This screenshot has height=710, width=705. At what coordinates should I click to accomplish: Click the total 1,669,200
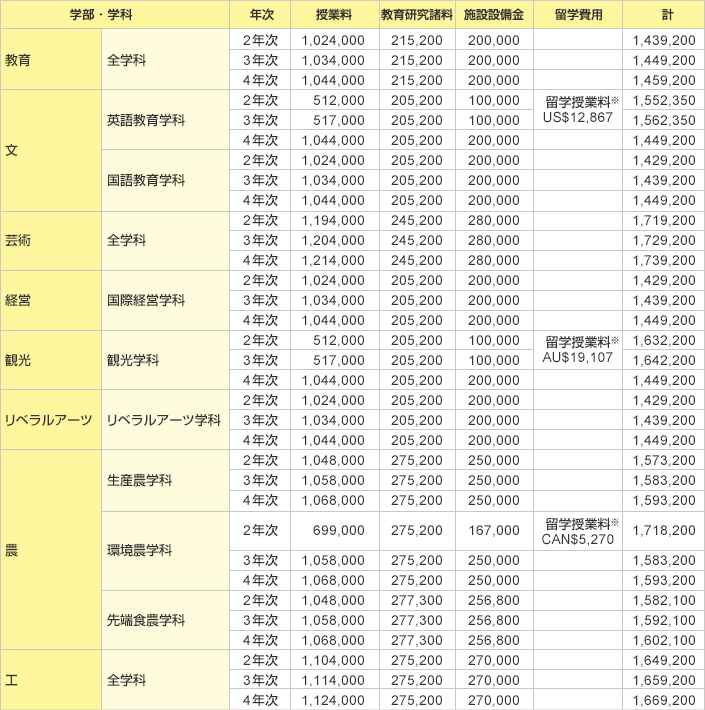coord(663,700)
